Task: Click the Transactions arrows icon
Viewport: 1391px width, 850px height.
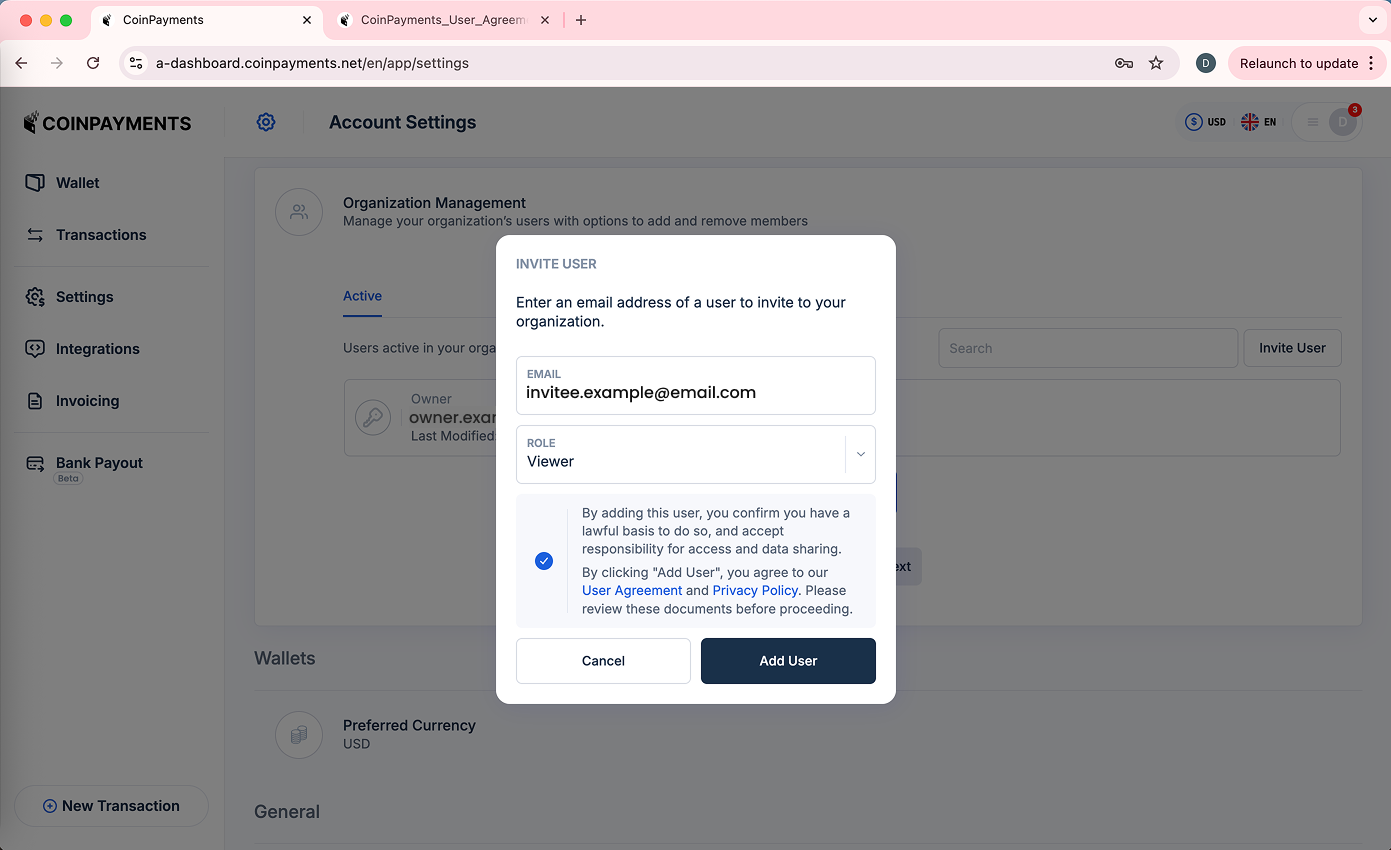Action: [35, 235]
